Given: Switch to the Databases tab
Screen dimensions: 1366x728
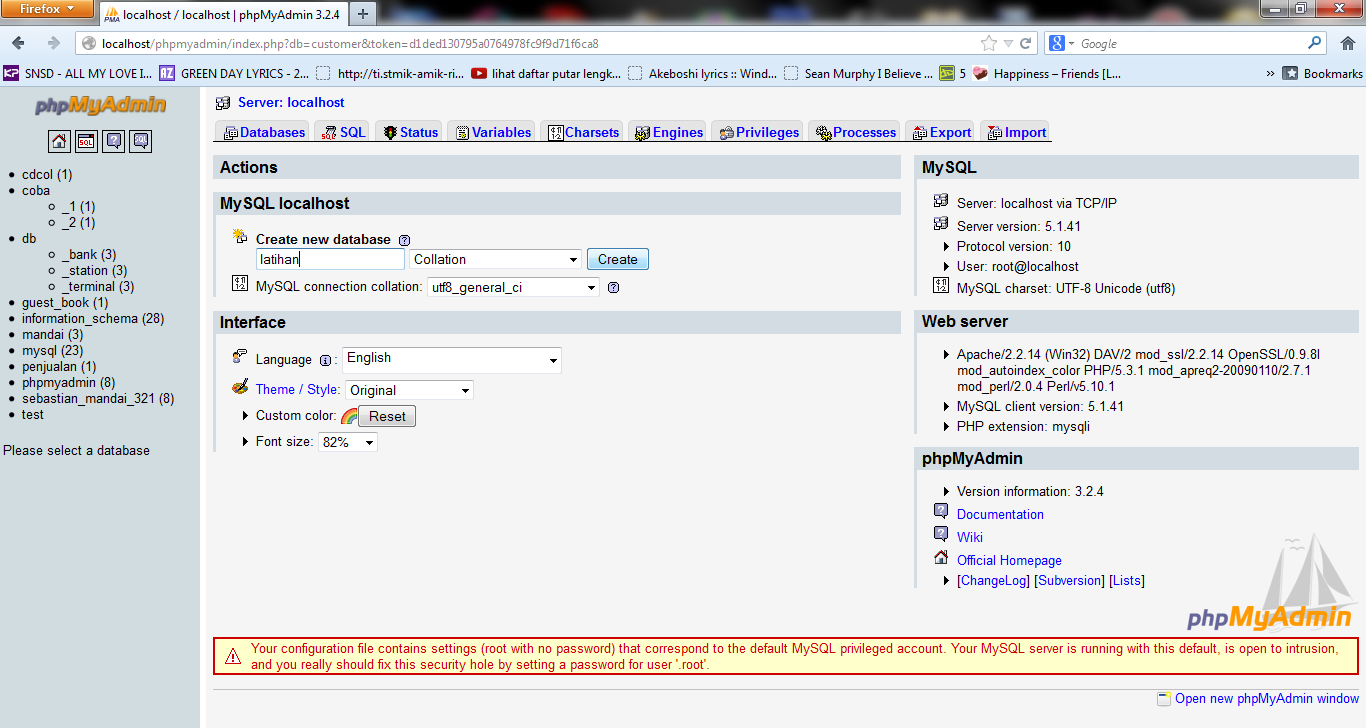Looking at the screenshot, I should point(263,132).
